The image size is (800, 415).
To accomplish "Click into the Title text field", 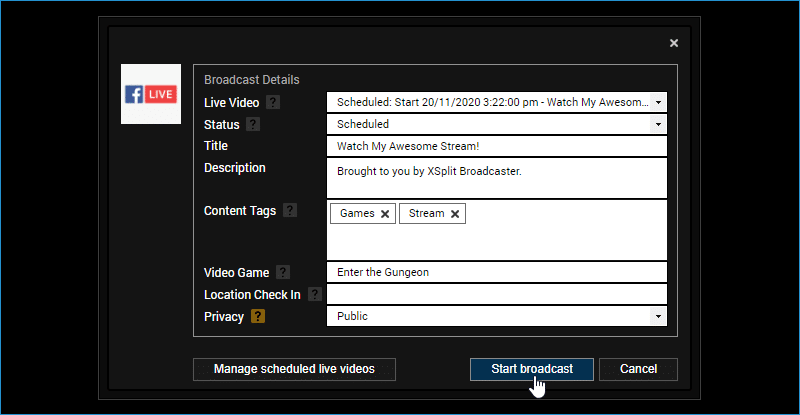I will pyautogui.click(x=496, y=146).
